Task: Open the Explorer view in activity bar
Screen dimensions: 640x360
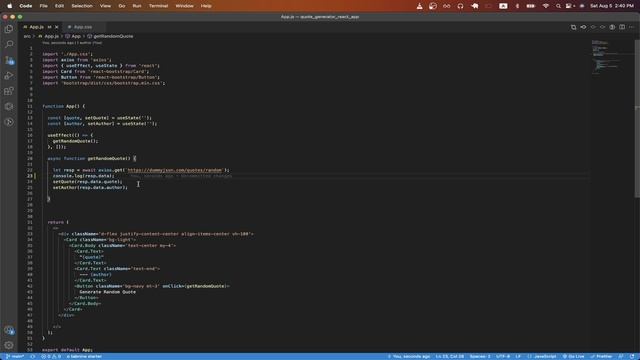Action: [x=9, y=29]
